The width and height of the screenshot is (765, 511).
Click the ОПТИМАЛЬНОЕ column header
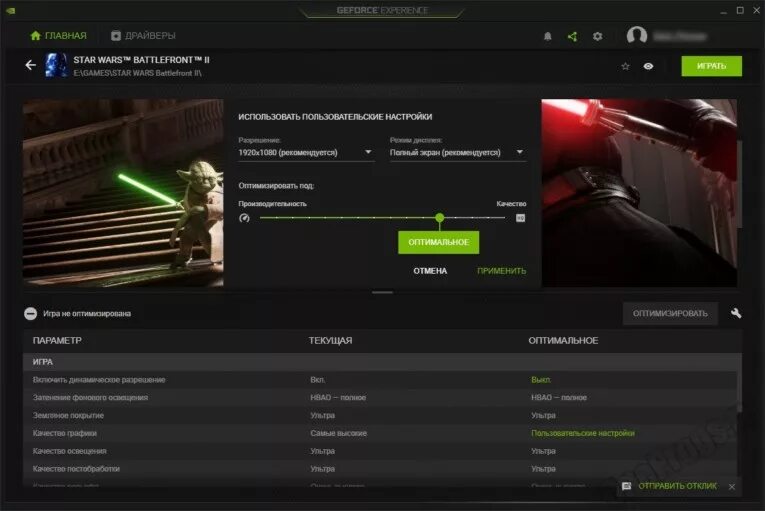(x=563, y=340)
